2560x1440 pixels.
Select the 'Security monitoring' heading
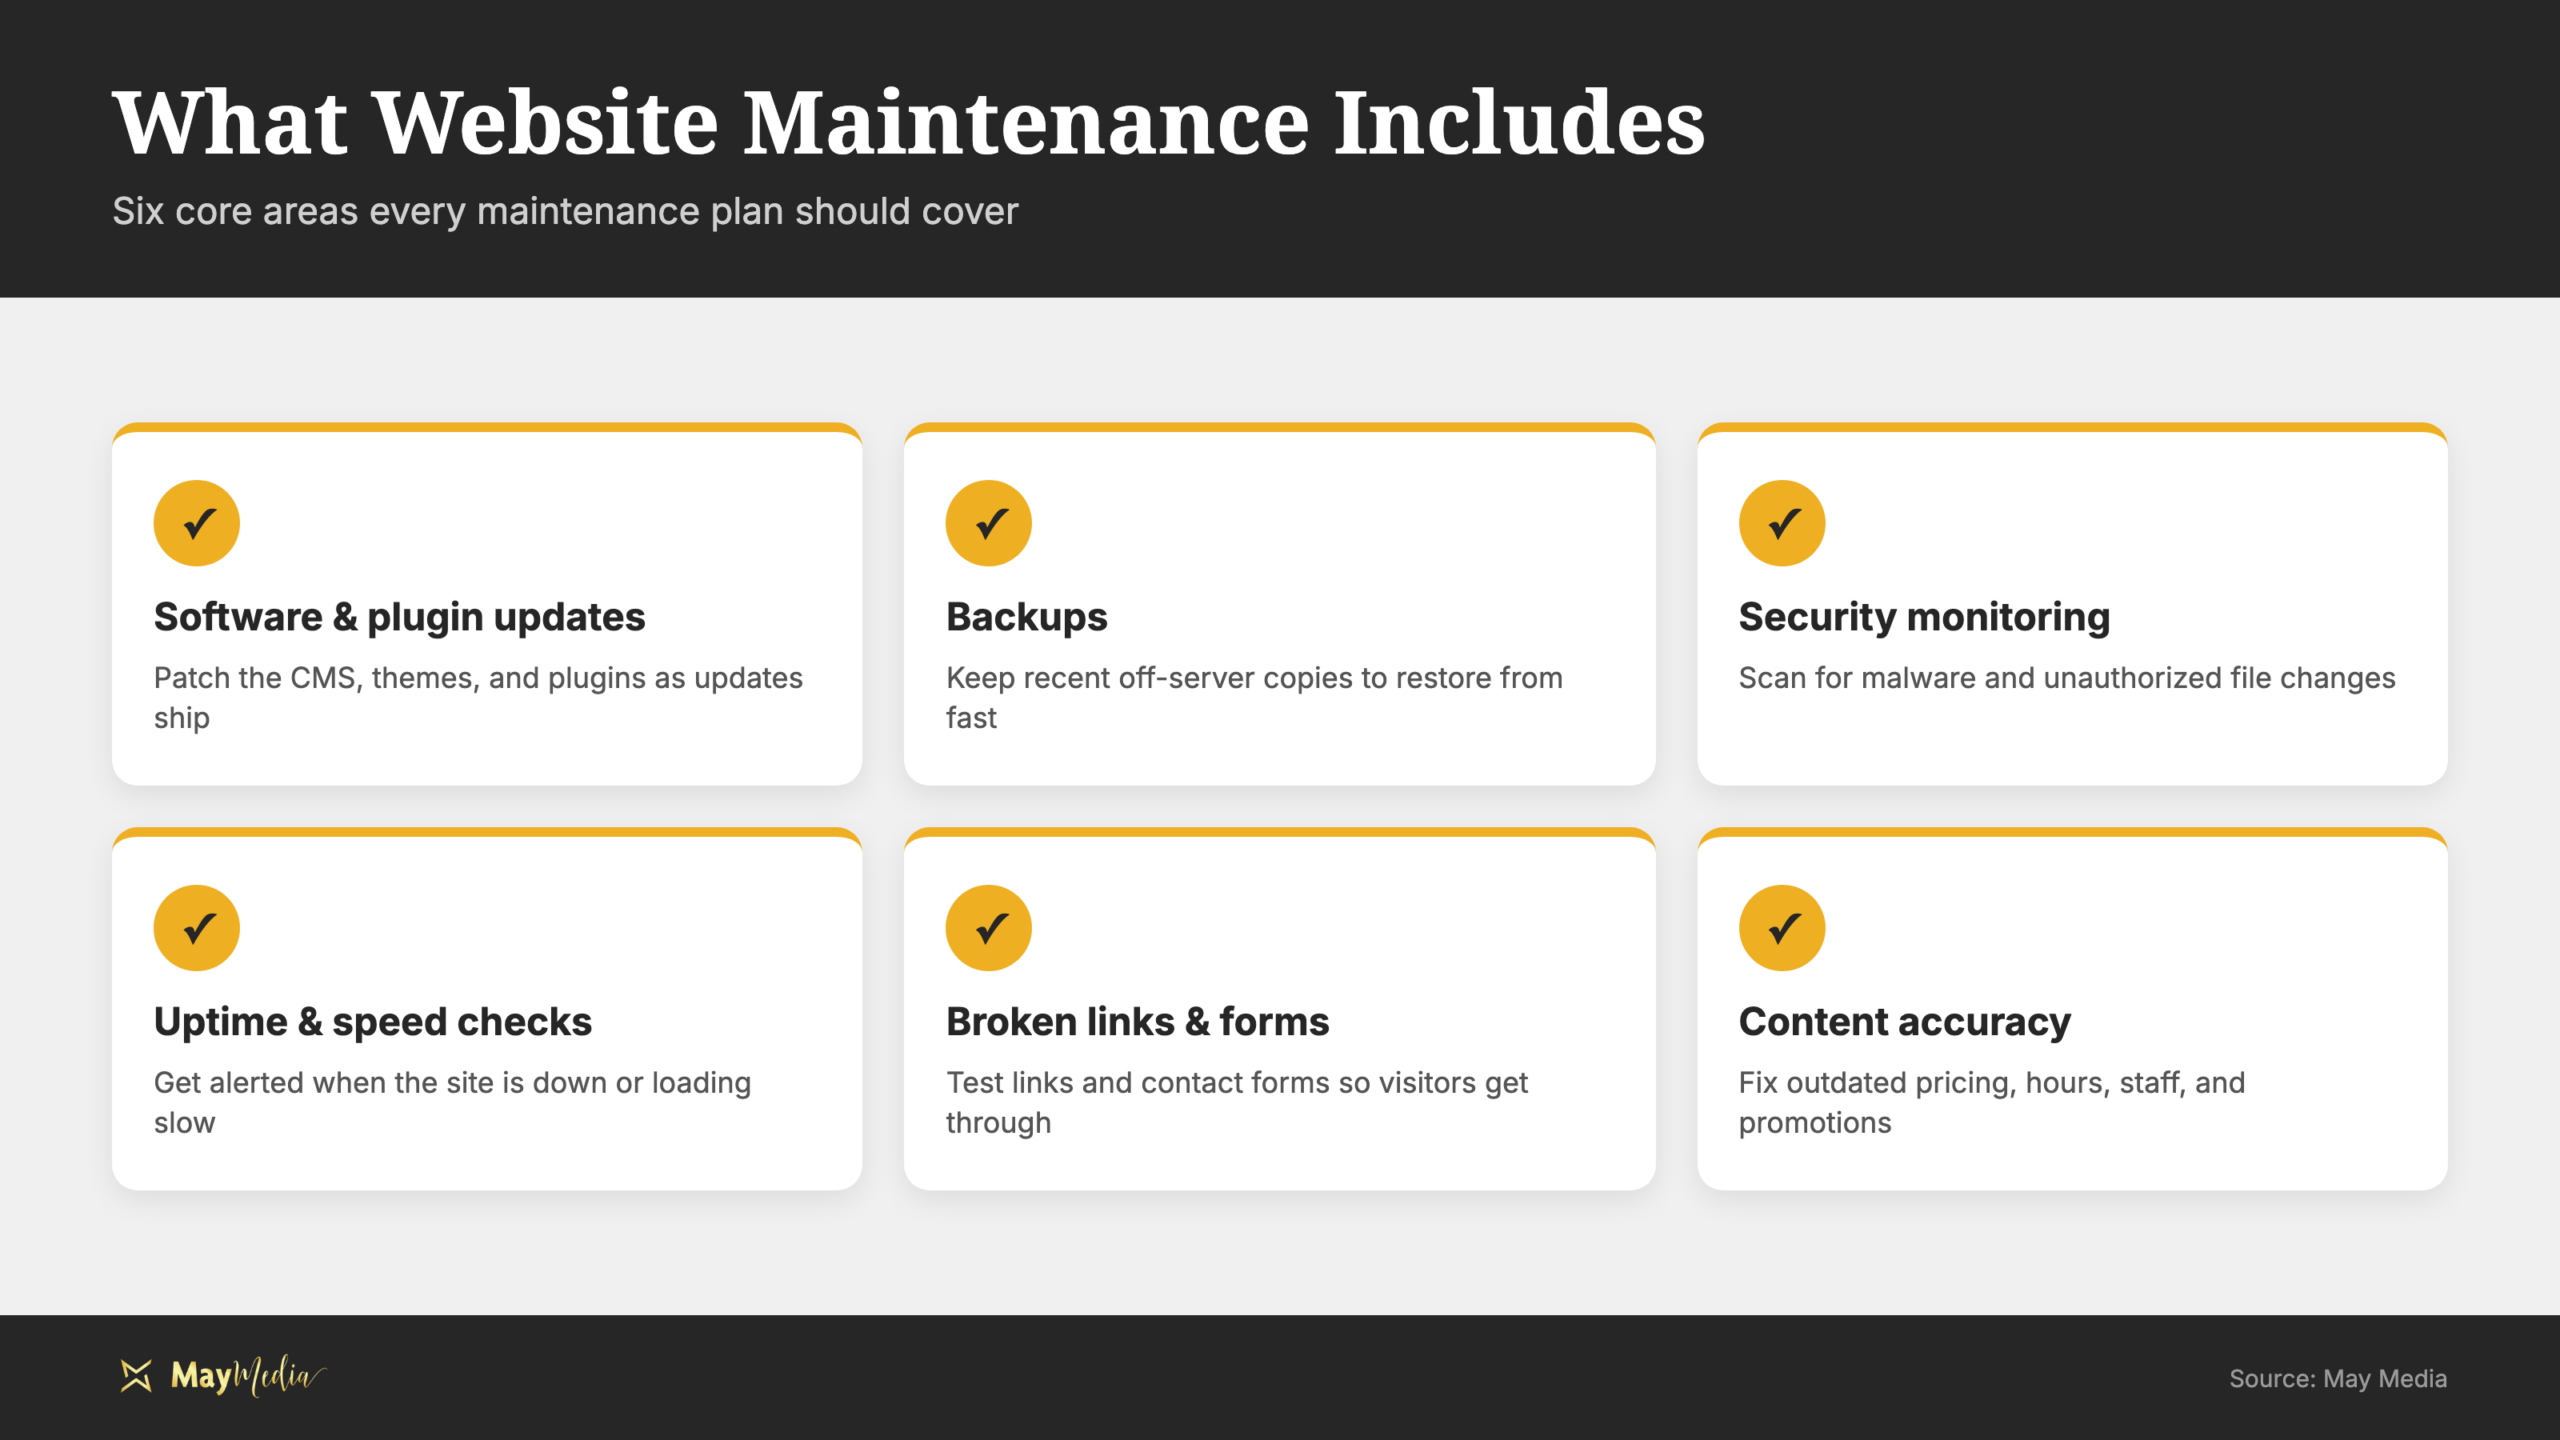coord(1924,617)
